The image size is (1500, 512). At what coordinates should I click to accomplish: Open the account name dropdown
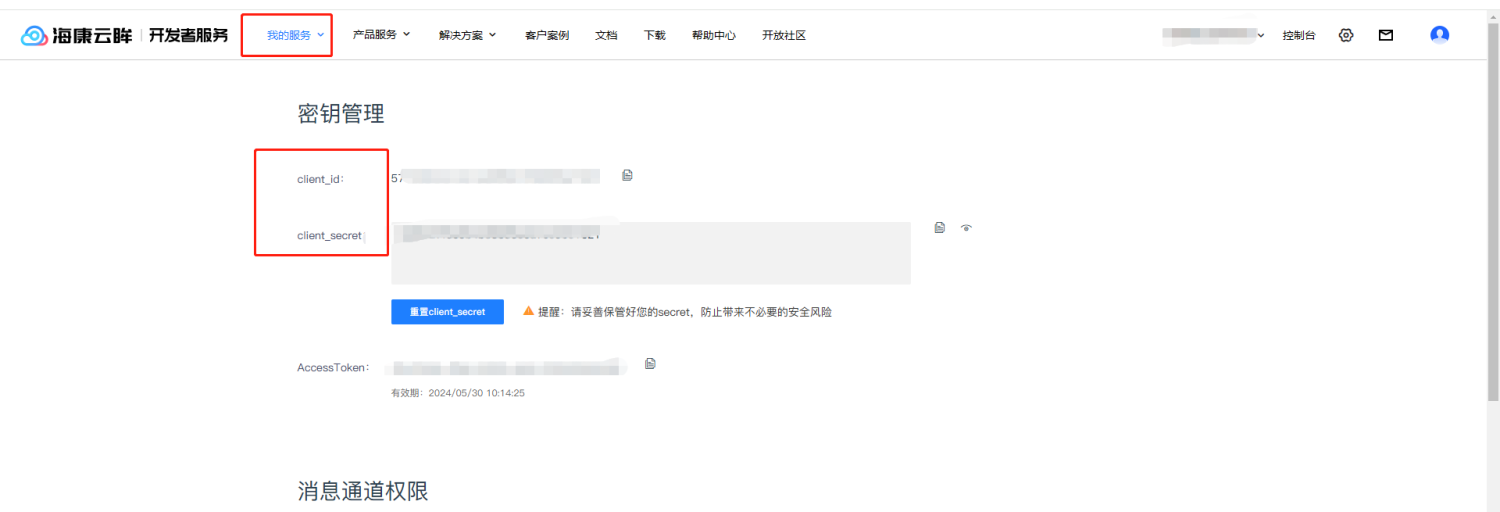(1214, 35)
